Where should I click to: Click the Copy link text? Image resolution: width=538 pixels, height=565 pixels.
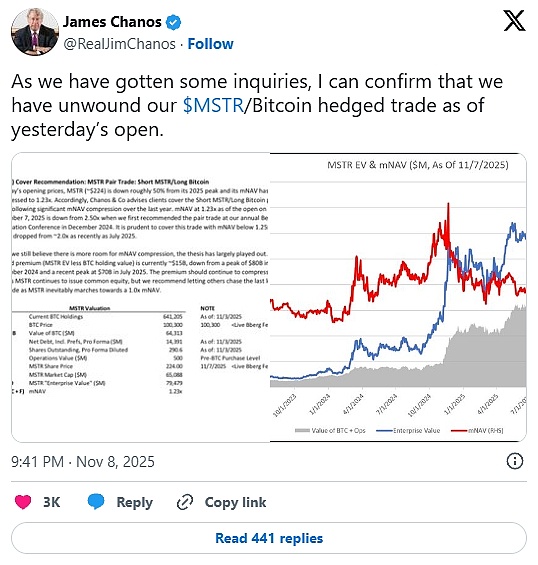[x=235, y=502]
